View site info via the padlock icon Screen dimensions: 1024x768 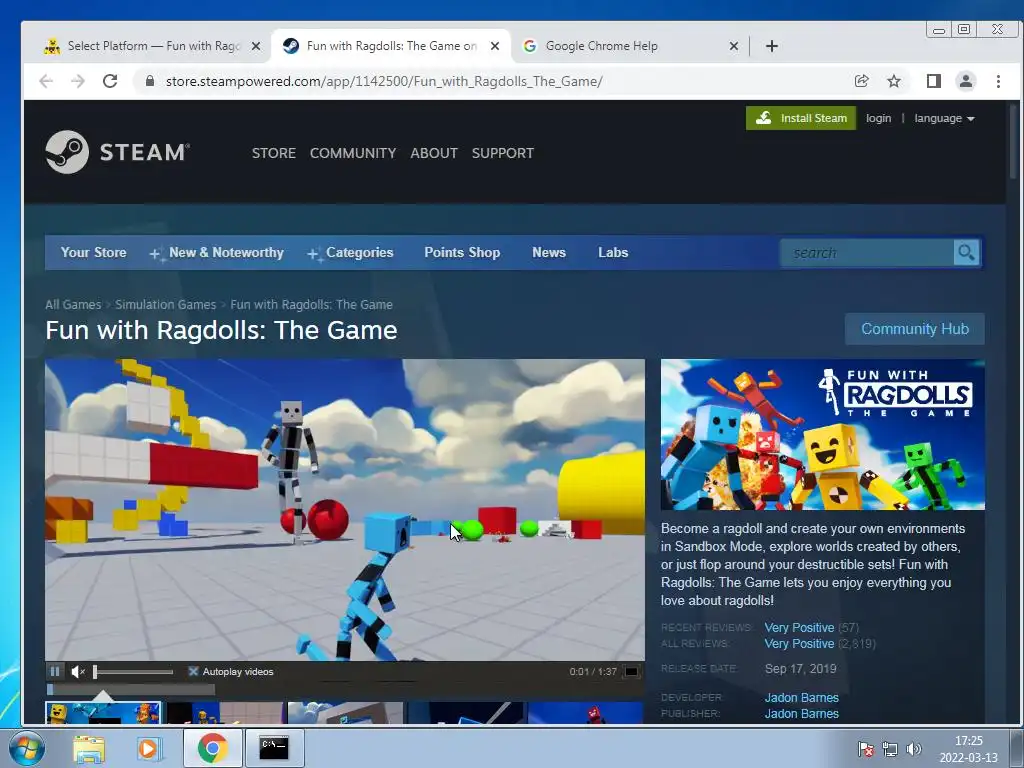pyautogui.click(x=150, y=81)
